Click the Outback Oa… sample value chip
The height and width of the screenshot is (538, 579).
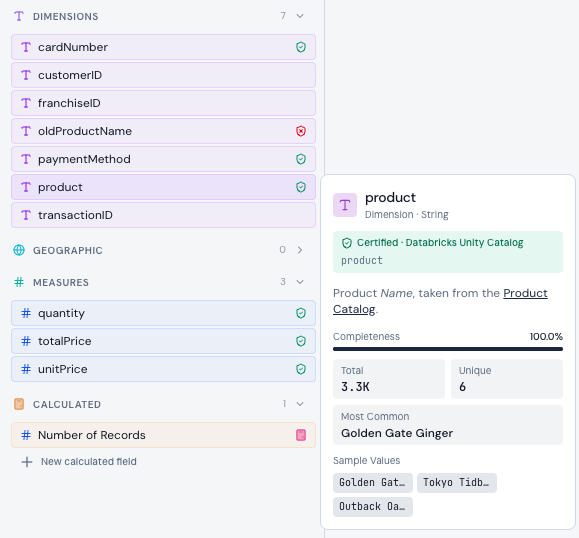373,507
